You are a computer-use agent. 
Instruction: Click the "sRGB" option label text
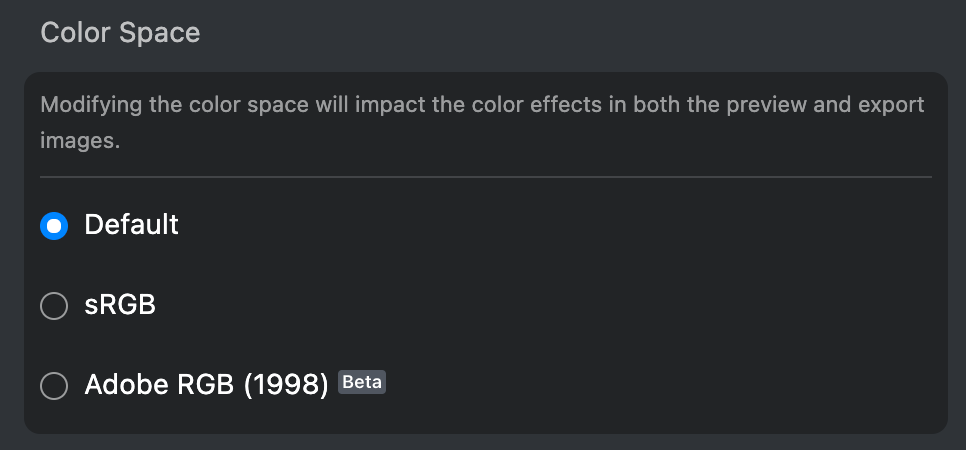(120, 305)
